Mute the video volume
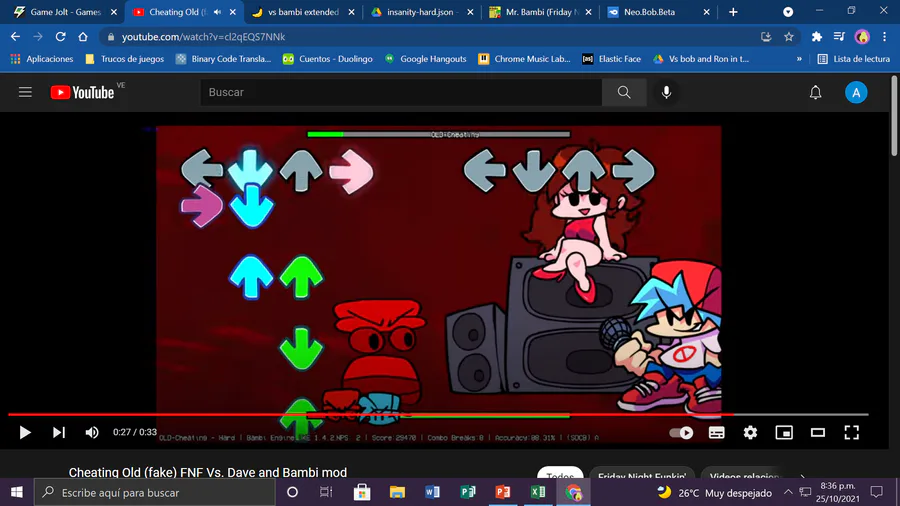The height and width of the screenshot is (506, 900). click(x=92, y=432)
